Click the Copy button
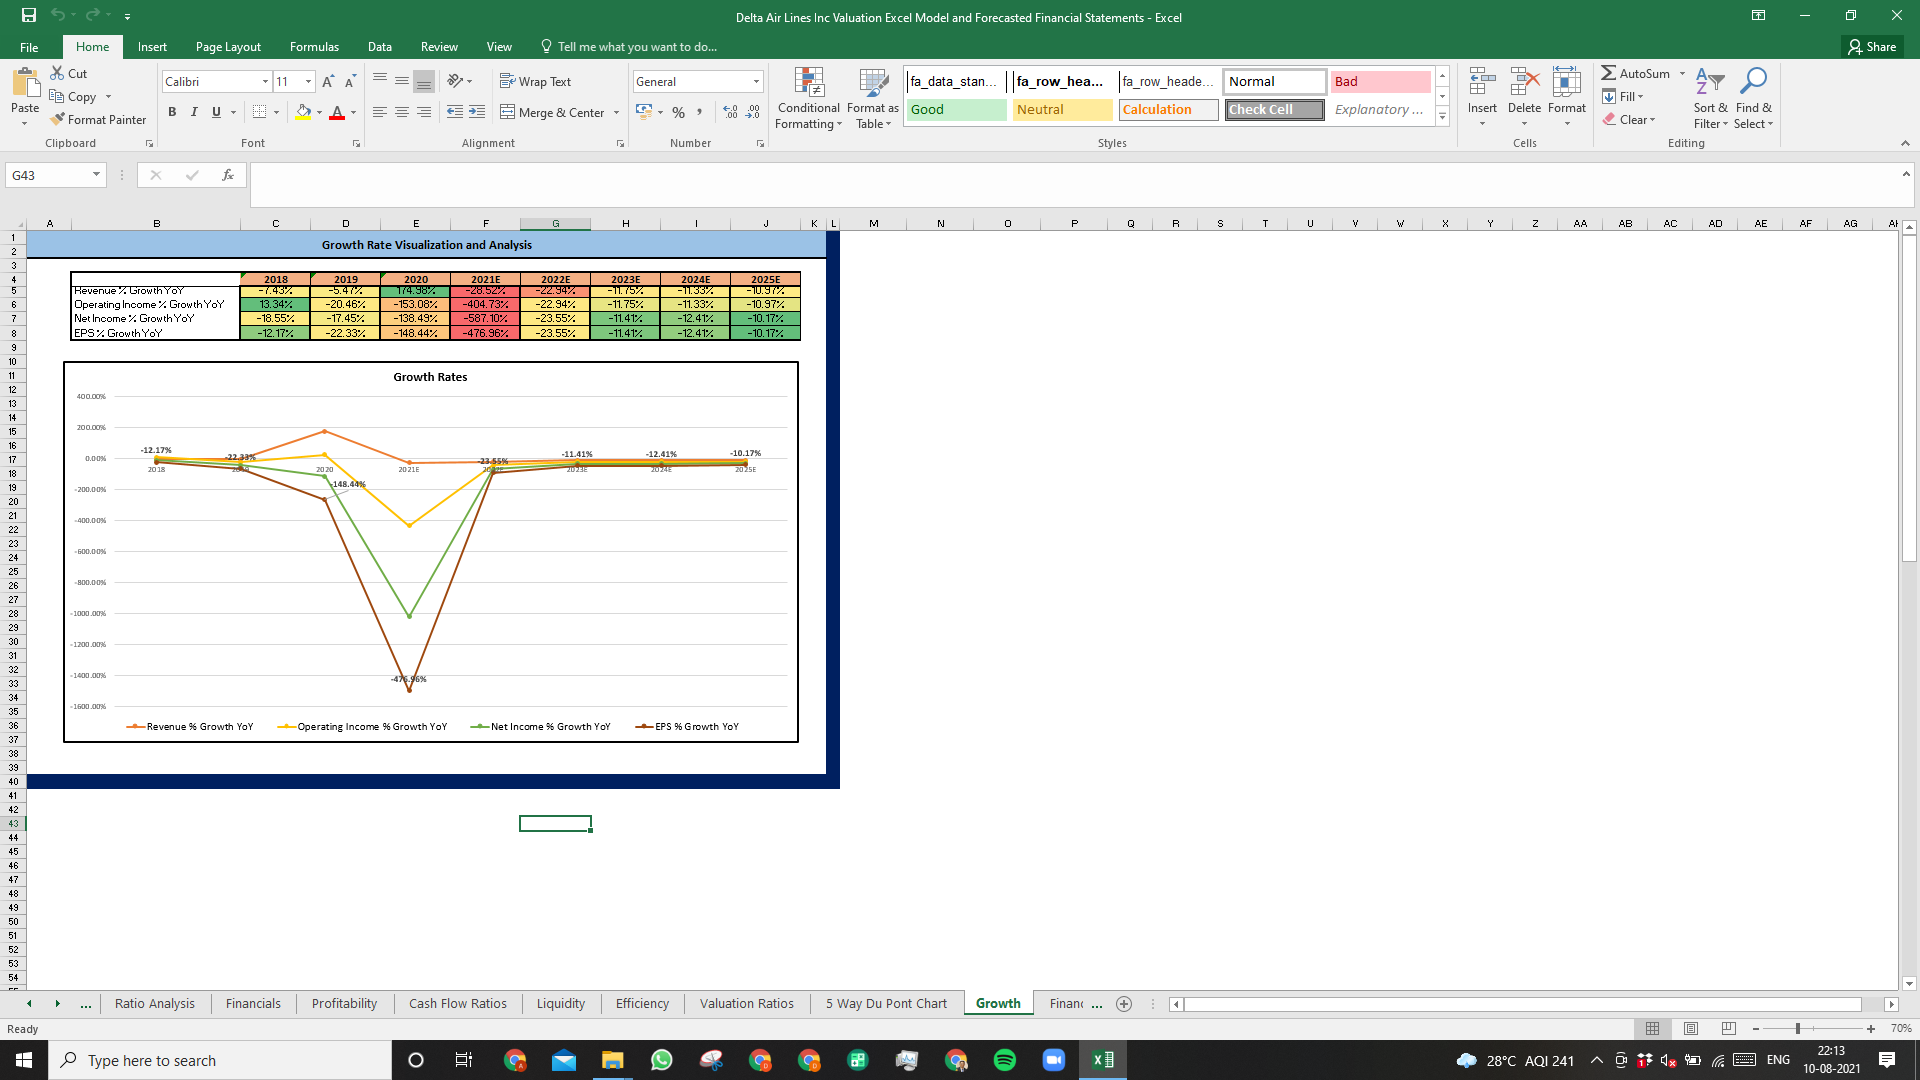This screenshot has width=1920, height=1080. tap(73, 97)
